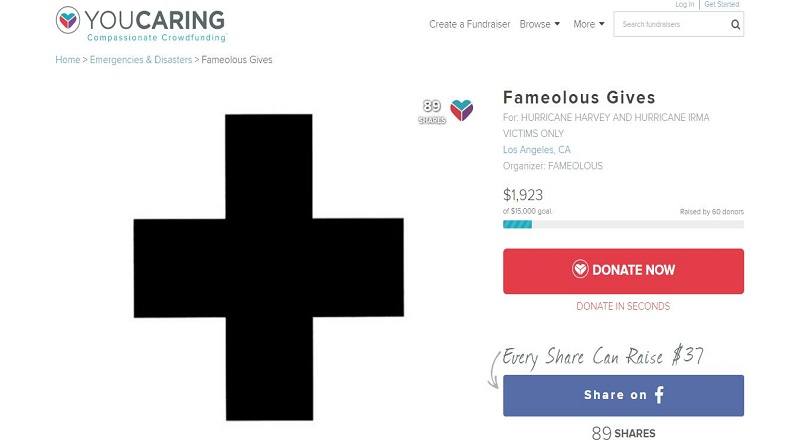Share the fundraiser on Facebook

click(x=623, y=396)
